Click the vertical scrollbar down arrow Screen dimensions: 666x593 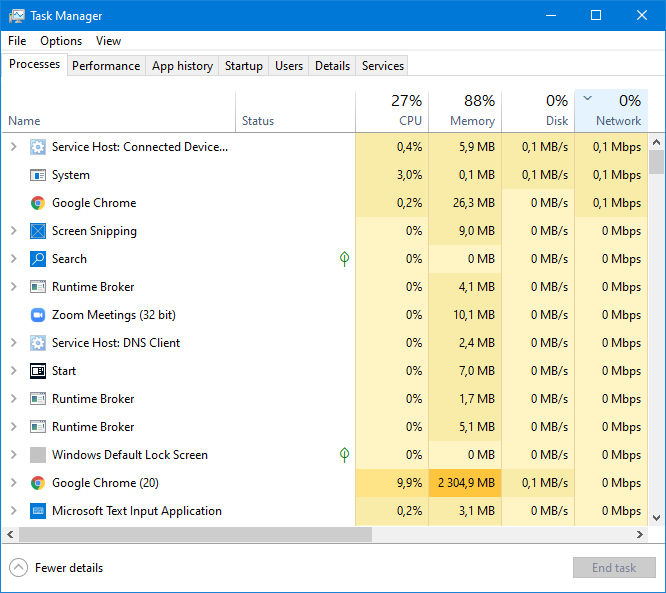657,518
